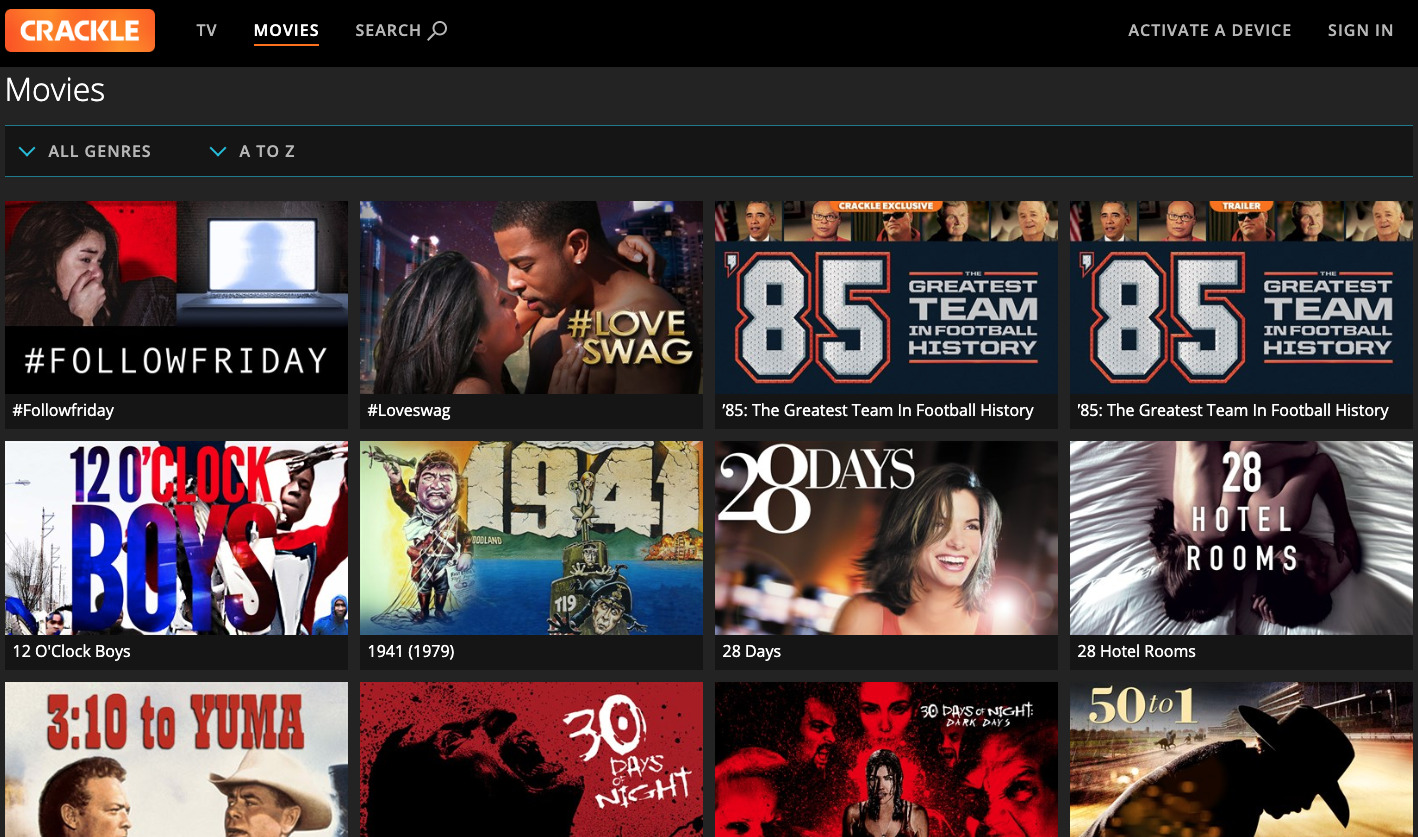
Task: Open the 28 Days movie thumbnail
Action: tap(886, 538)
